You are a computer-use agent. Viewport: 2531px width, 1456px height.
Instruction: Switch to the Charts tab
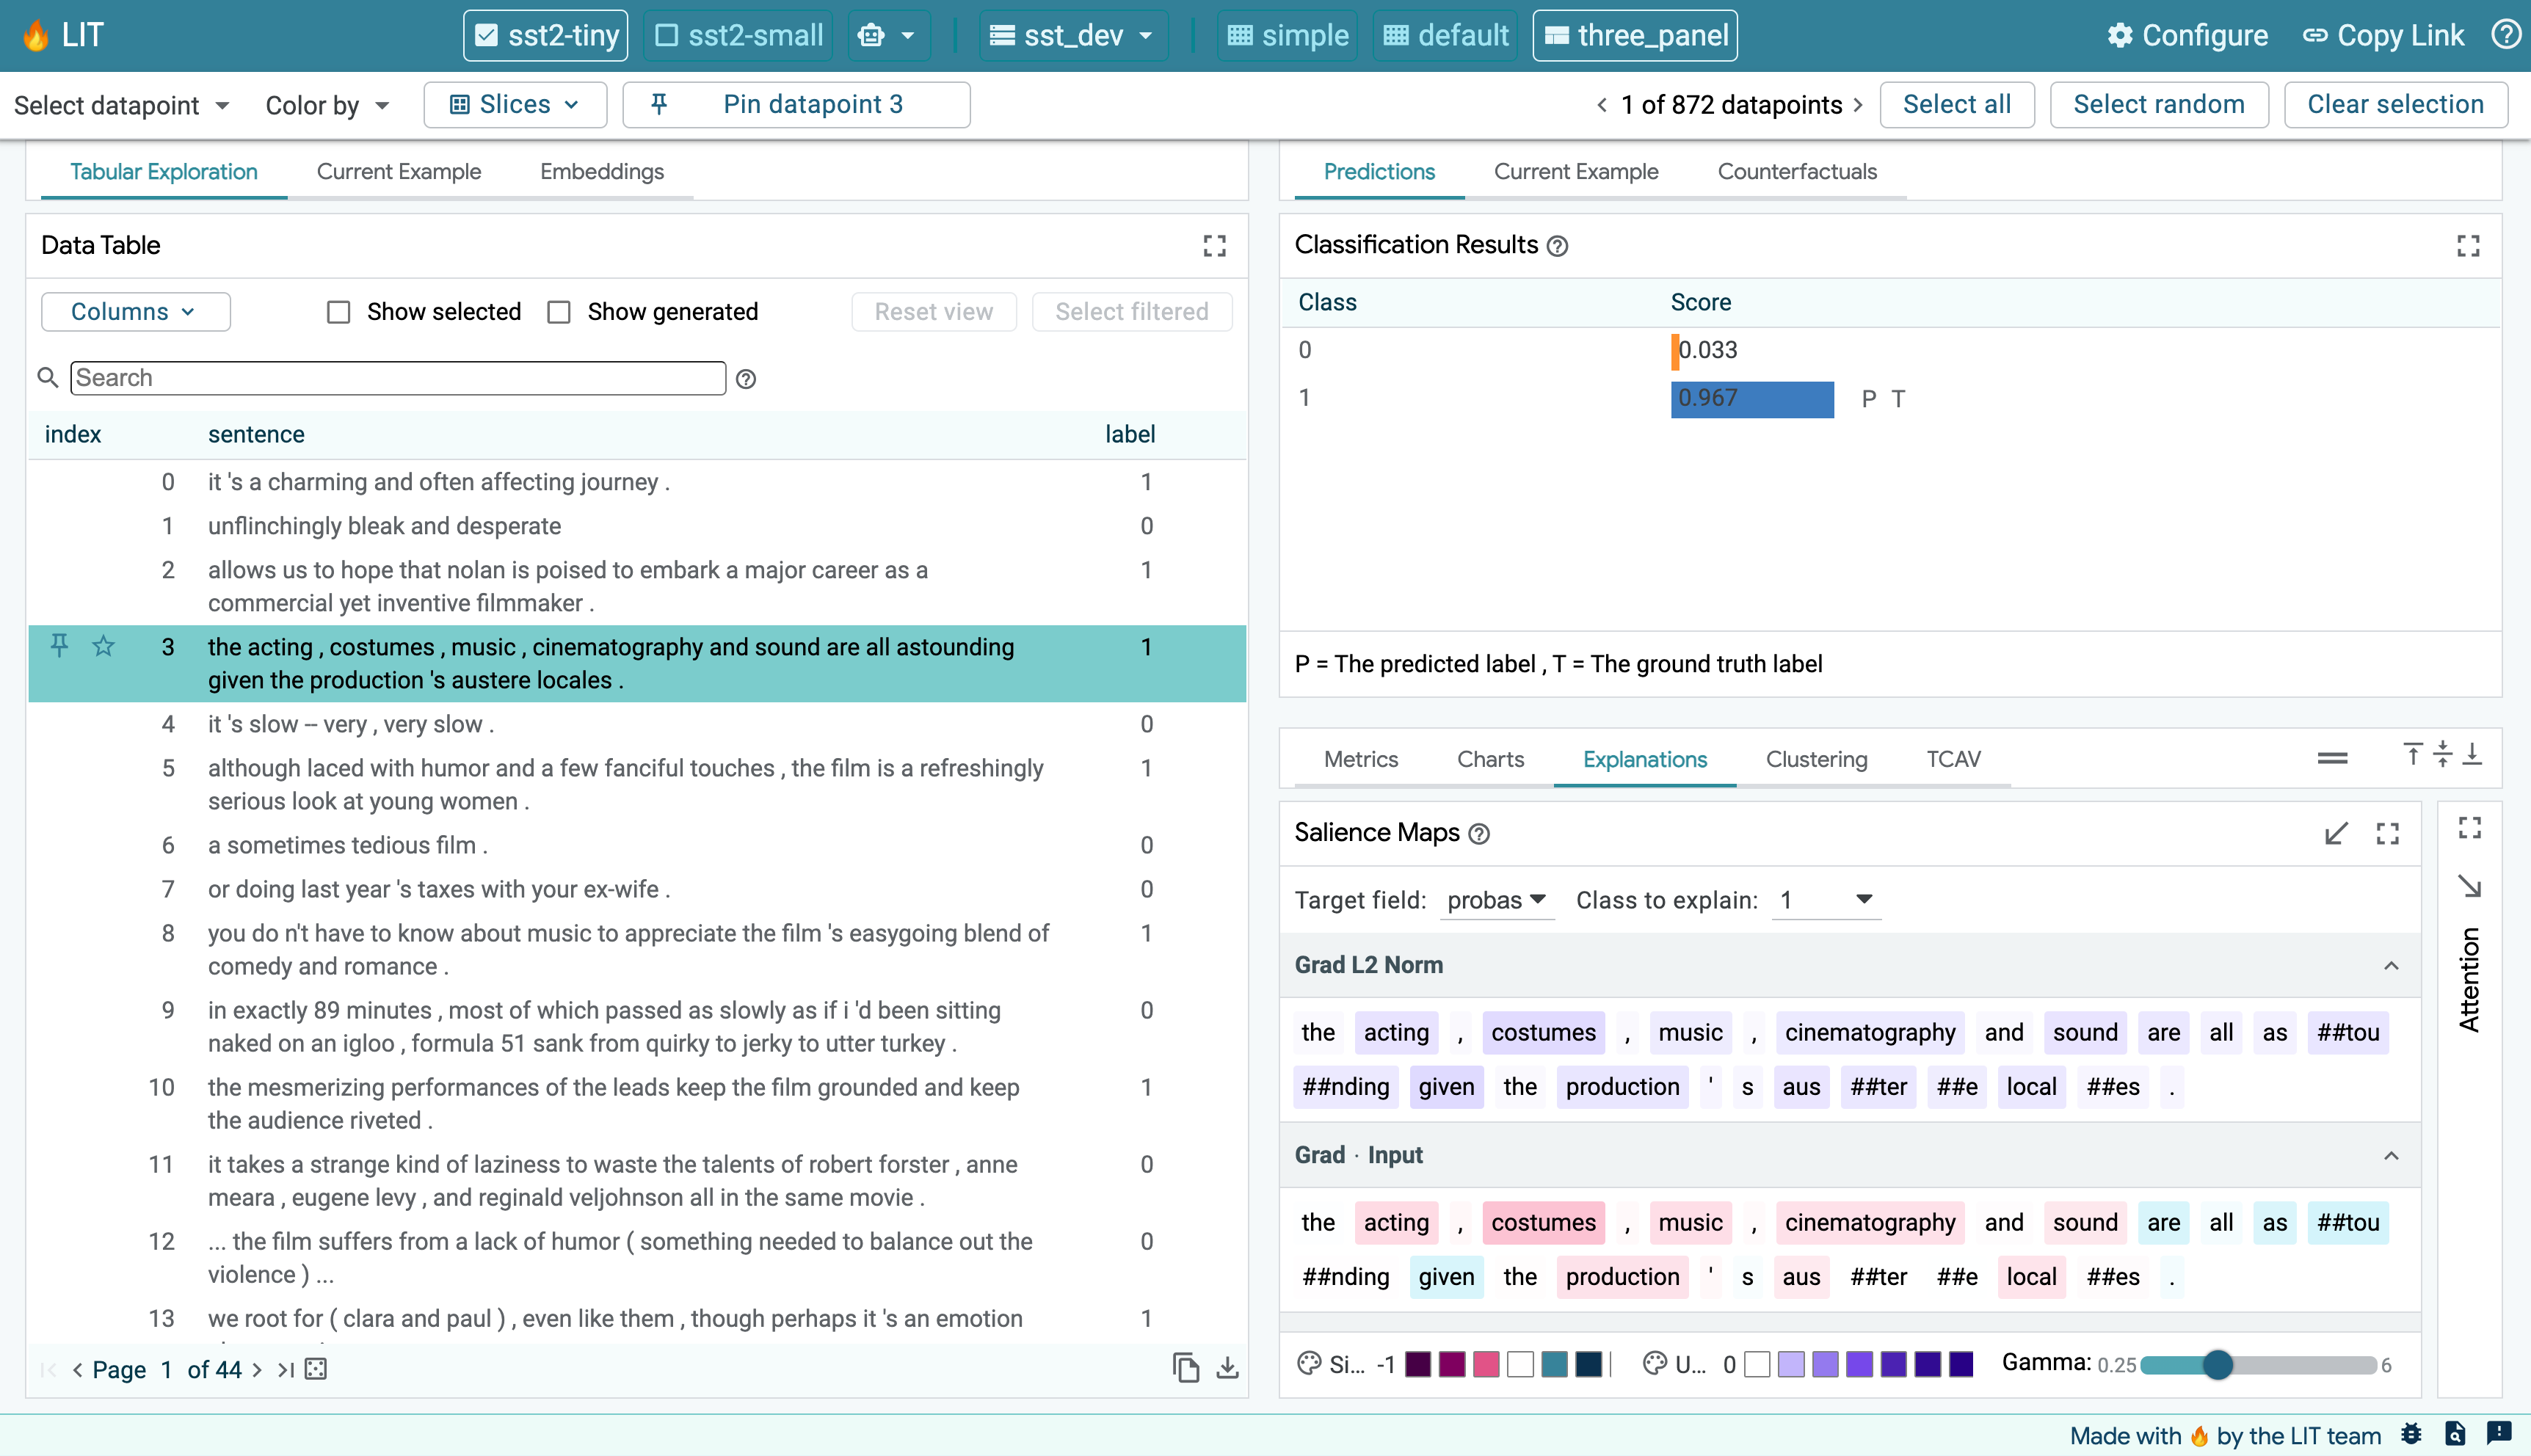1490,760
